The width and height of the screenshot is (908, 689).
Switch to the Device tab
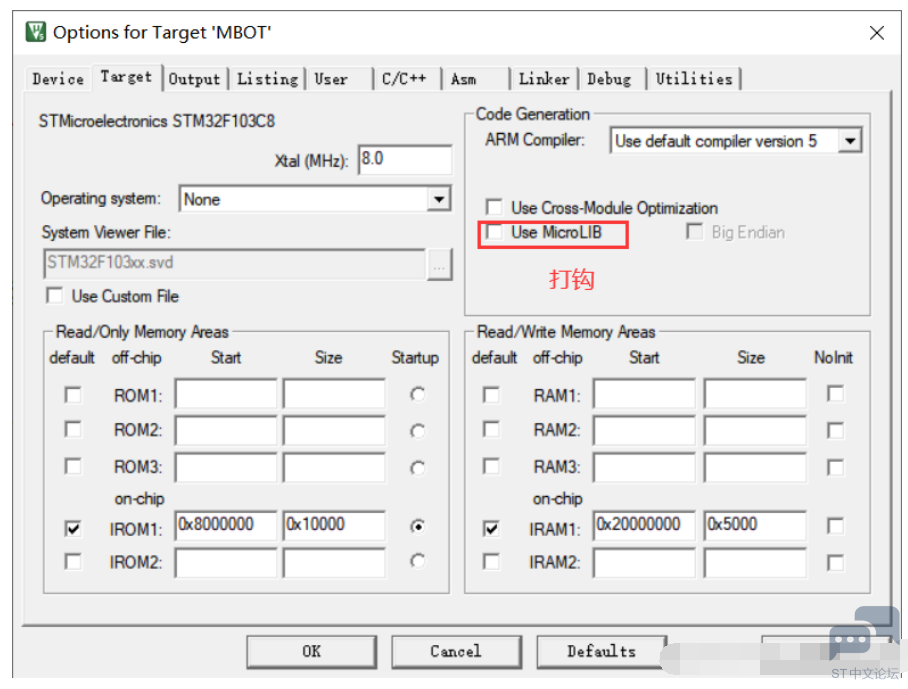coord(58,79)
